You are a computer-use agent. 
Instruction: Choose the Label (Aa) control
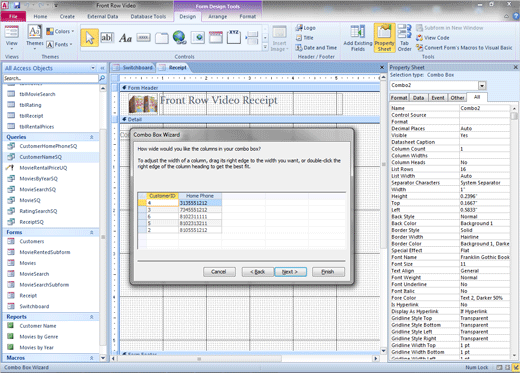click(125, 38)
